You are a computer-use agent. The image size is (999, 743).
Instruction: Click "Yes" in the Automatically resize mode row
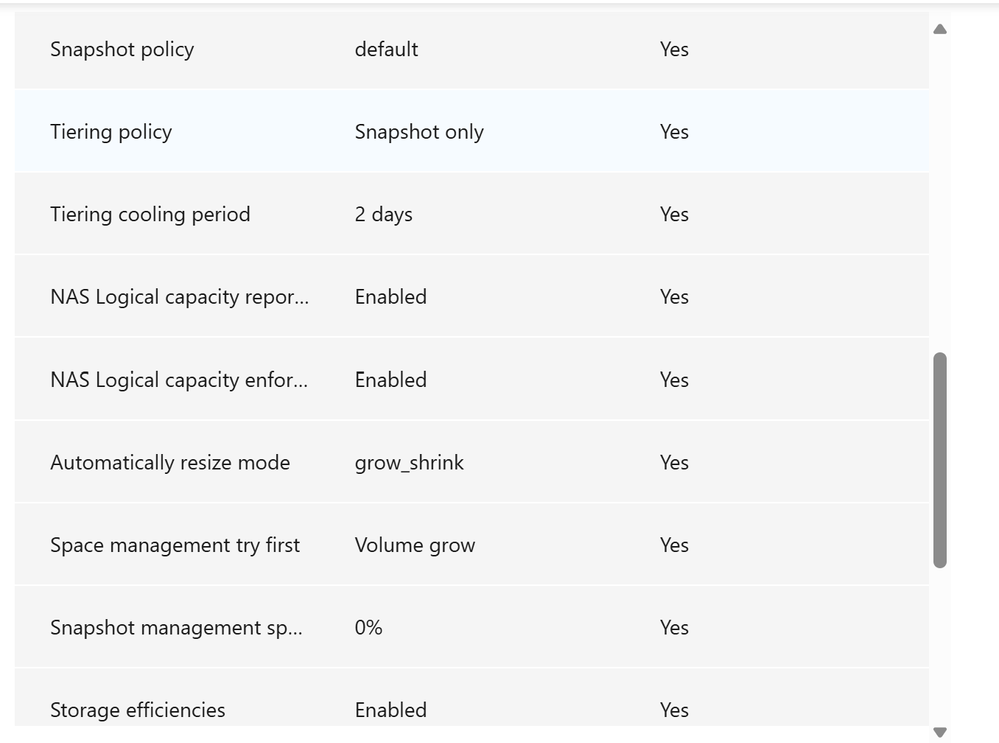674,463
